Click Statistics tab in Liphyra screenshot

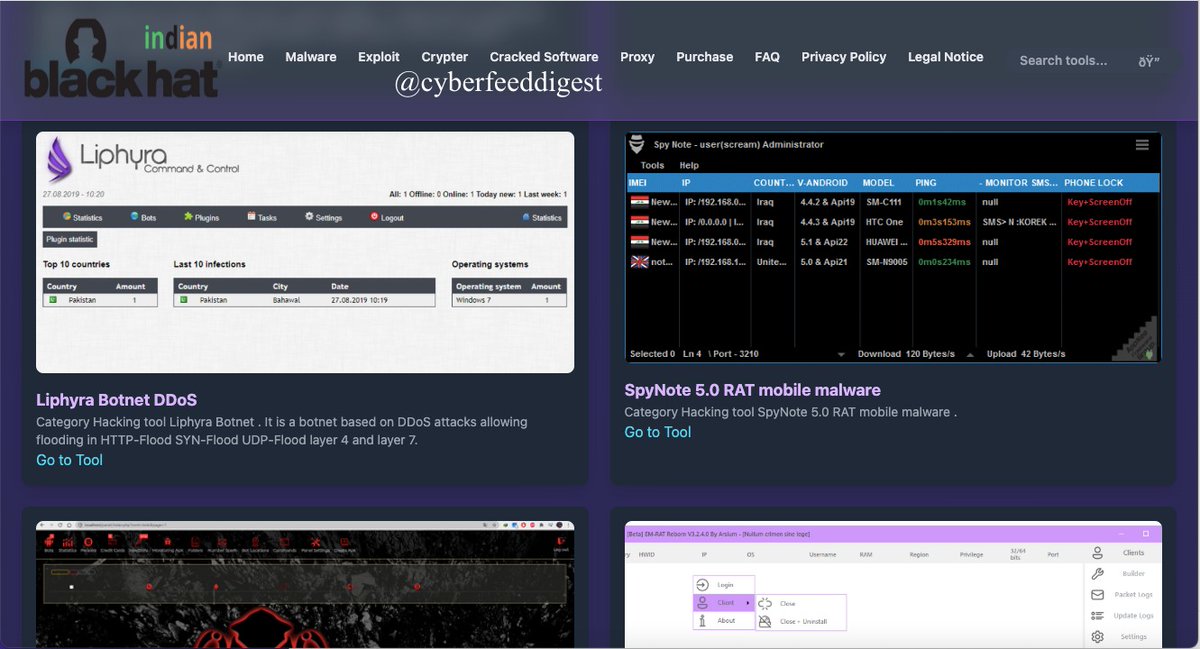(82, 217)
